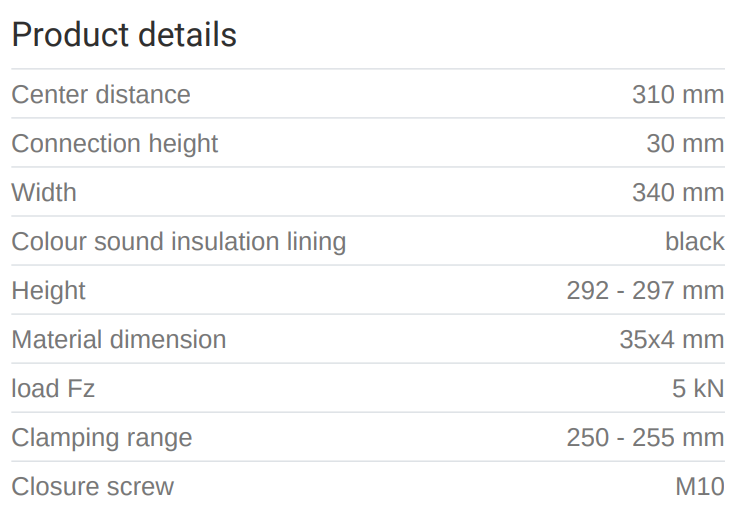Click the Clamping range label

101,438
